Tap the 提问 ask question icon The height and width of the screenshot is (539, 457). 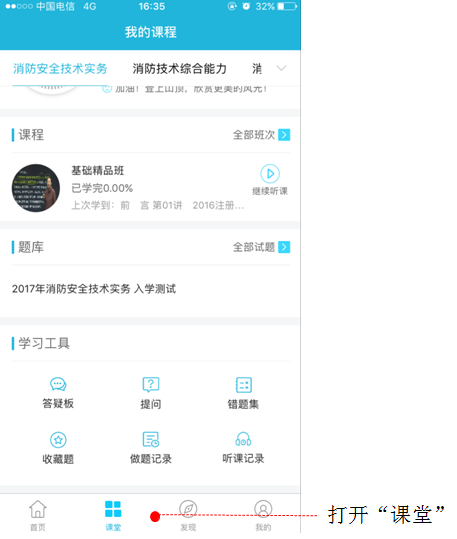(151, 393)
